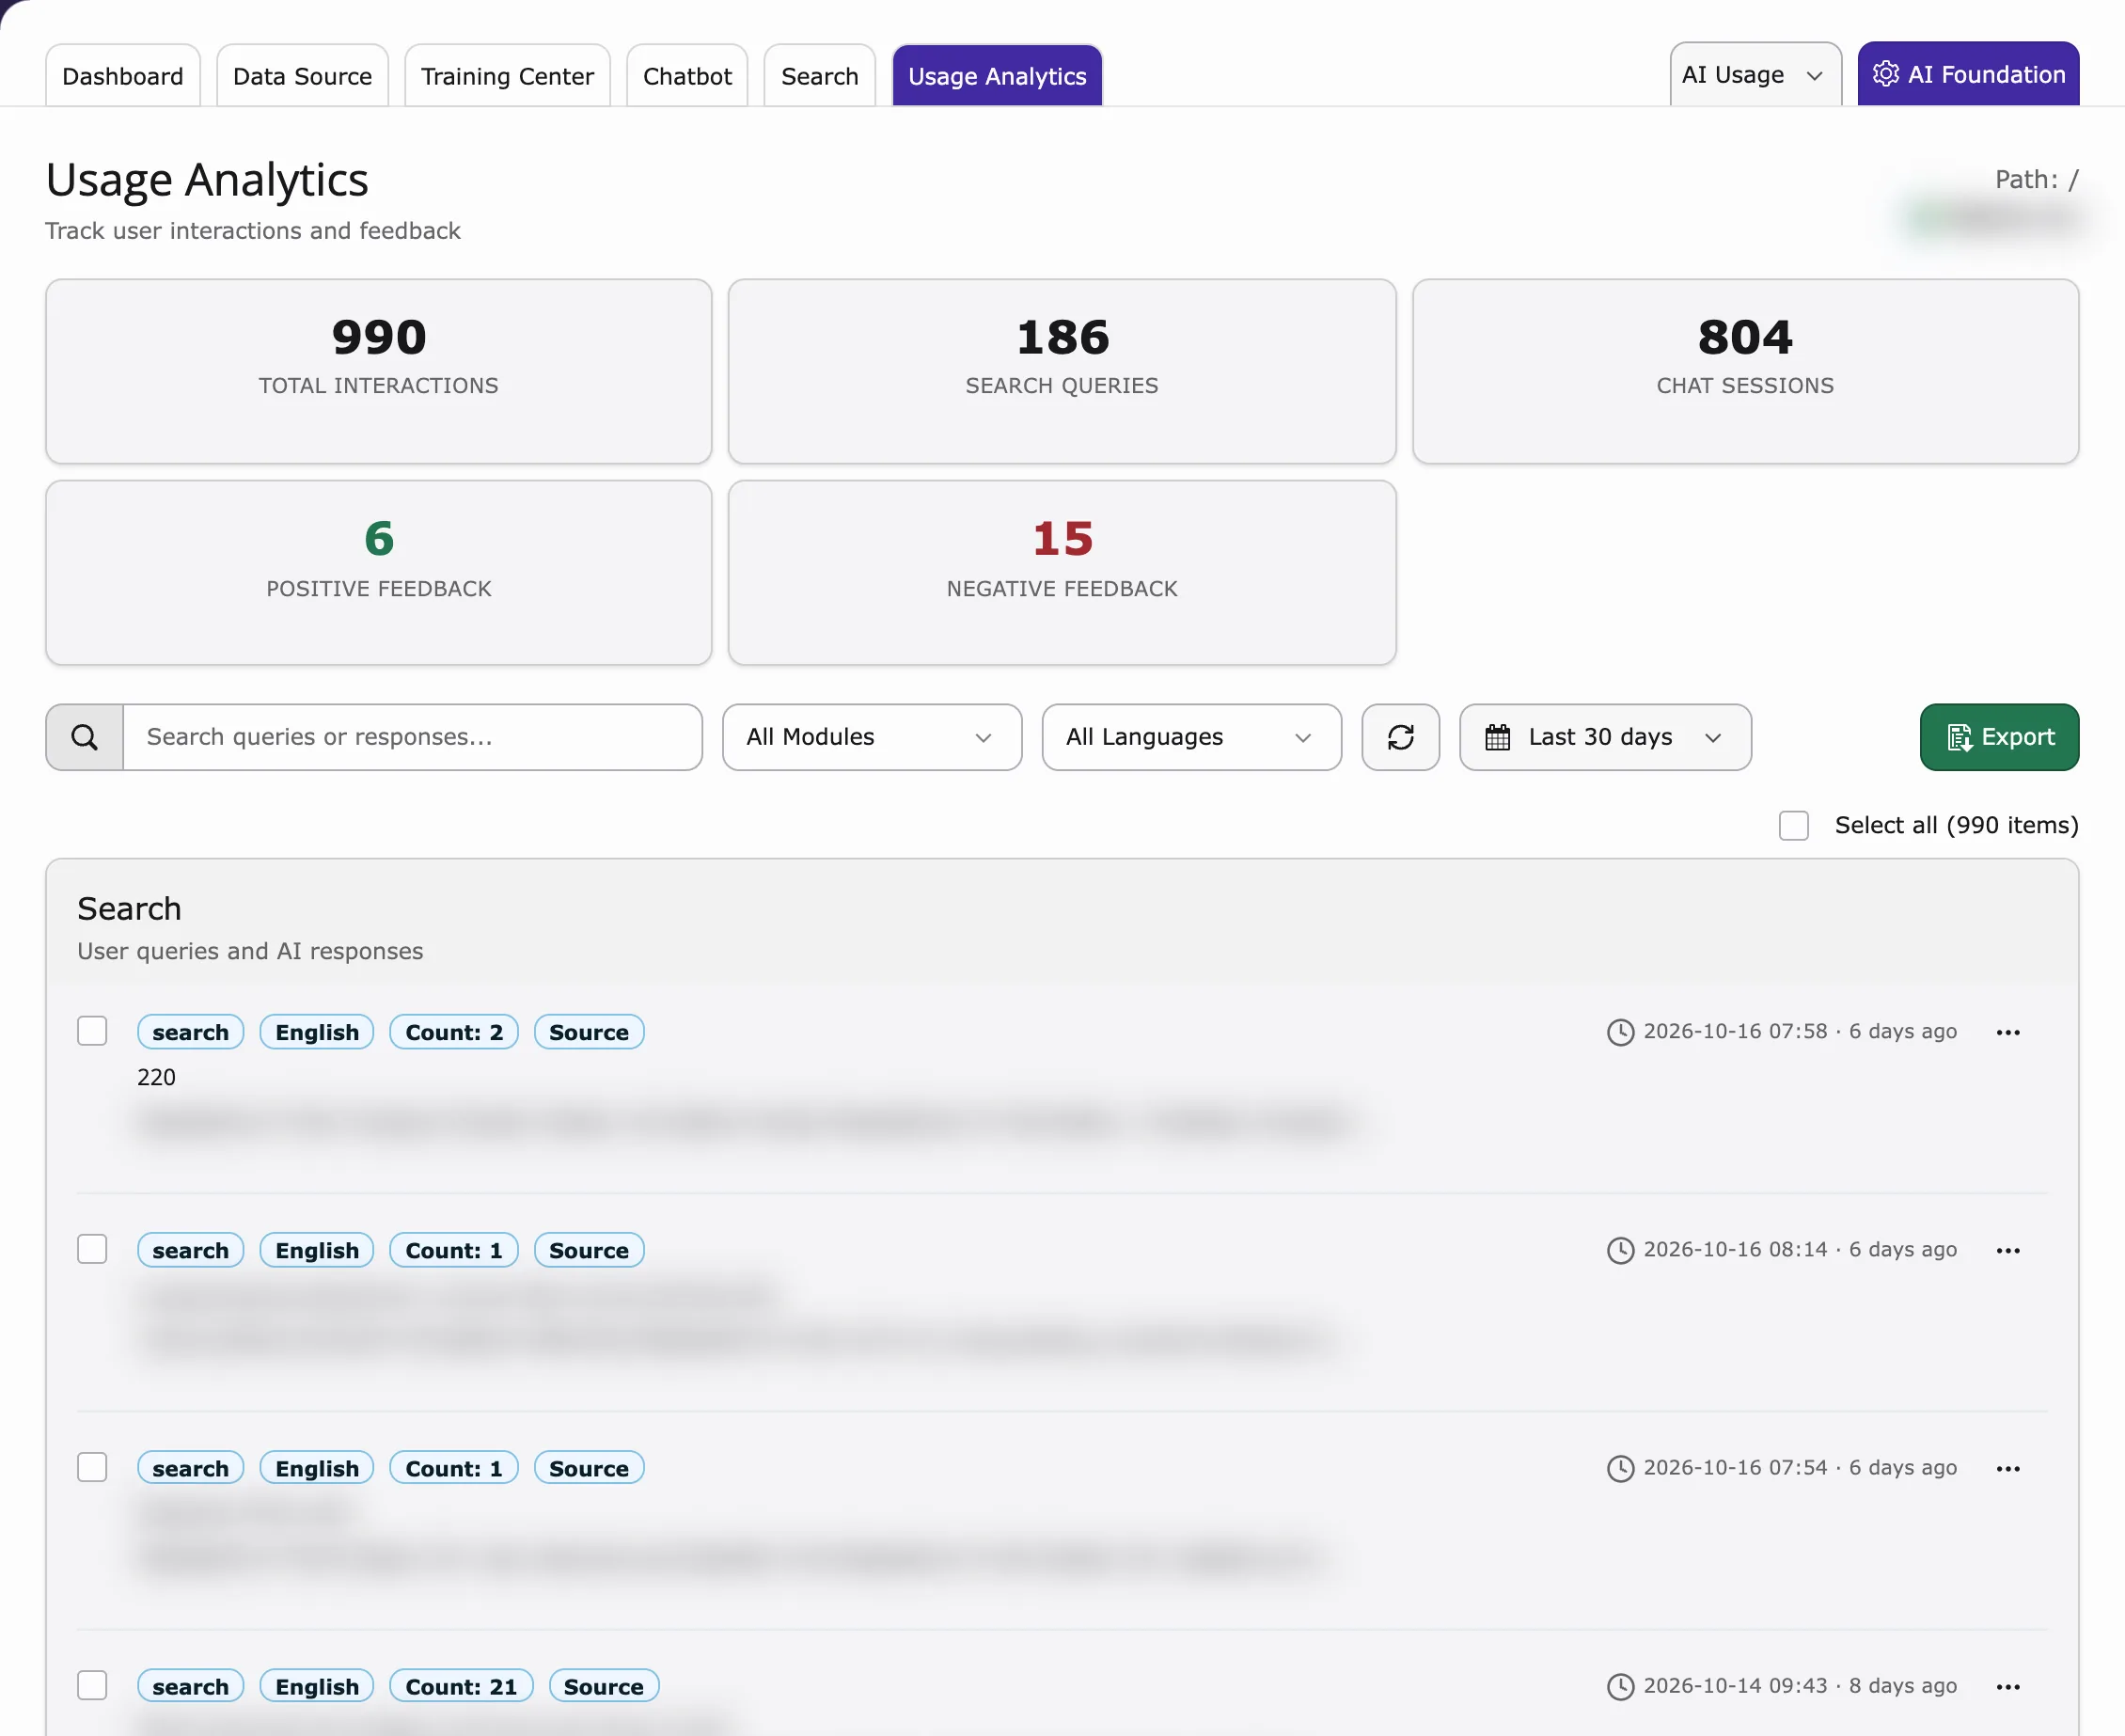Viewport: 2125px width, 1736px height.
Task: Focus the Search queries or responses field
Action: tap(412, 737)
